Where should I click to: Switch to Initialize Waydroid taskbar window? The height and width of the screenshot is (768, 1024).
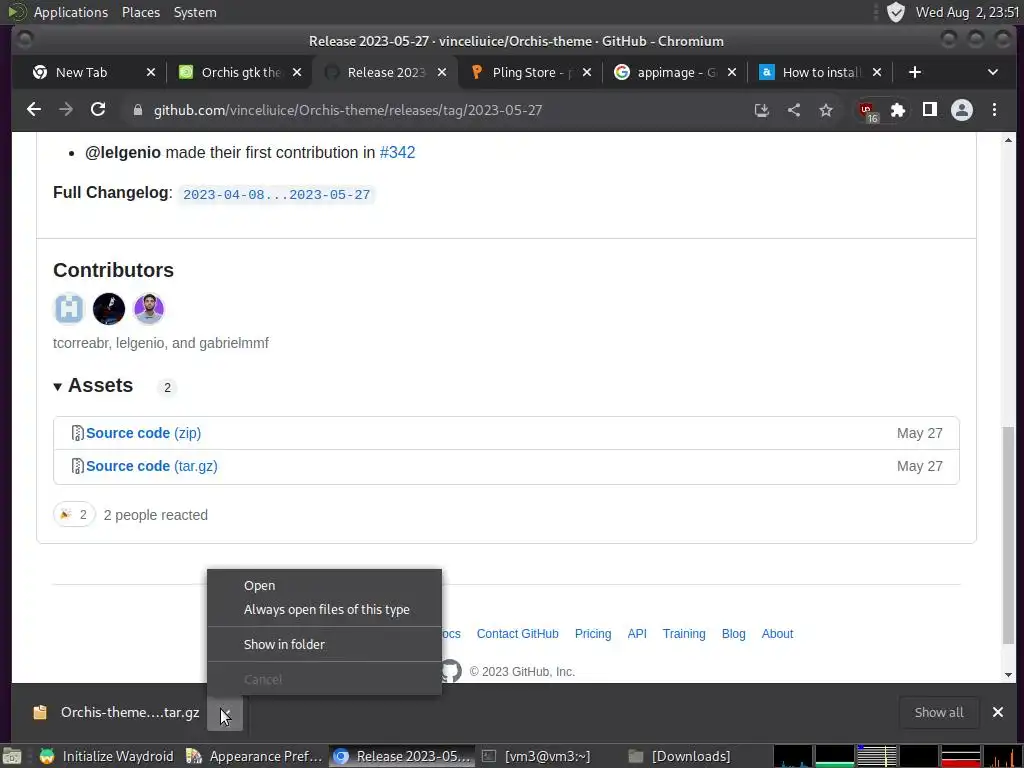click(106, 756)
